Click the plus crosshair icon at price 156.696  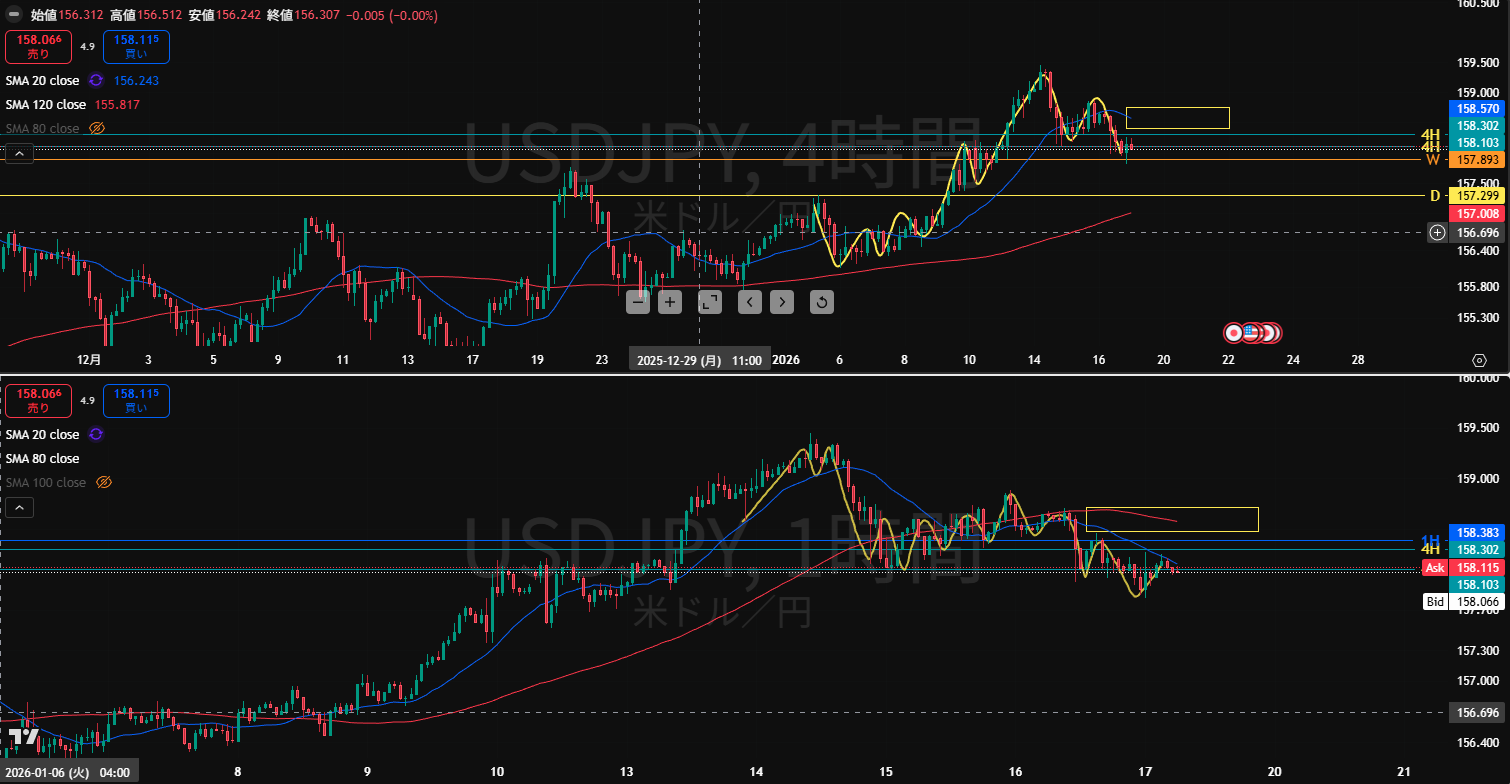pos(1437,233)
